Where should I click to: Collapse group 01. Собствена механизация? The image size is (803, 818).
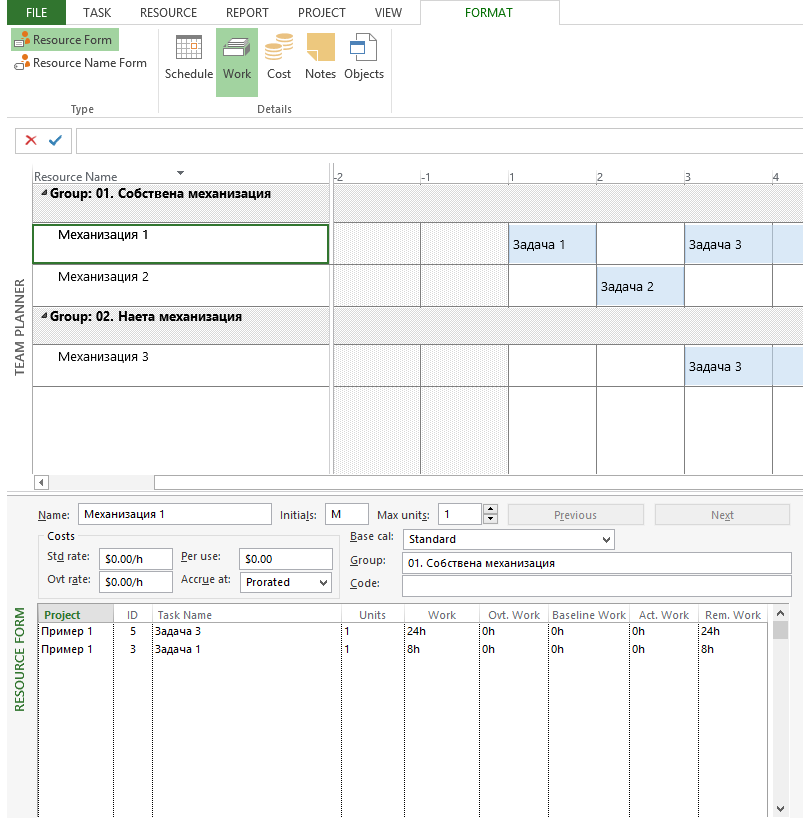[x=43, y=194]
